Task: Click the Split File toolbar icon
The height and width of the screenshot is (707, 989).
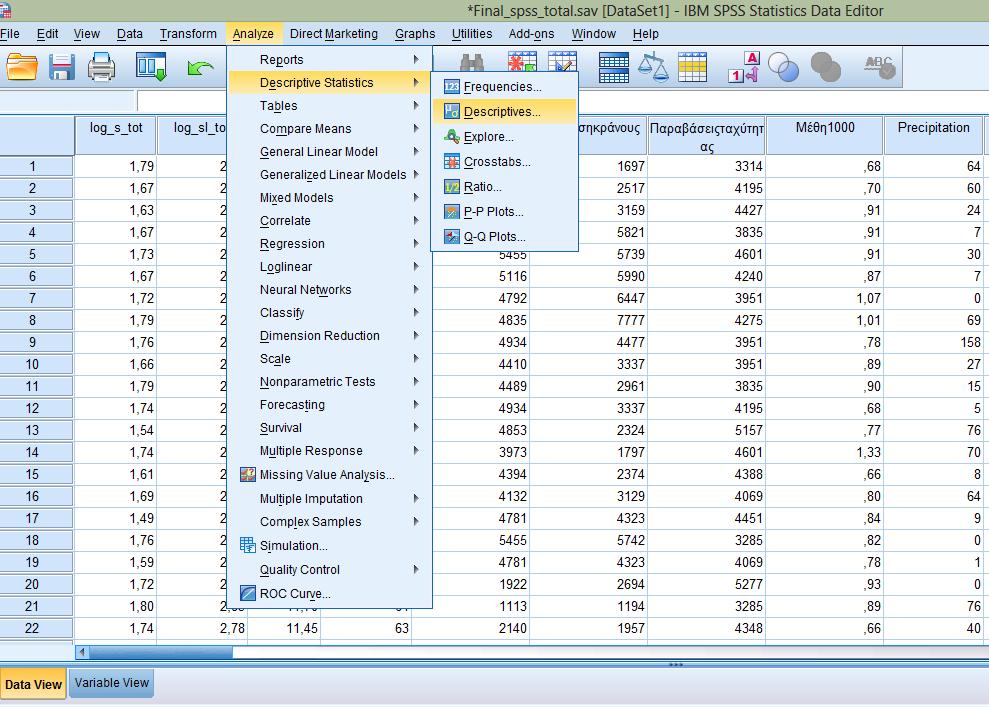Action: (613, 67)
